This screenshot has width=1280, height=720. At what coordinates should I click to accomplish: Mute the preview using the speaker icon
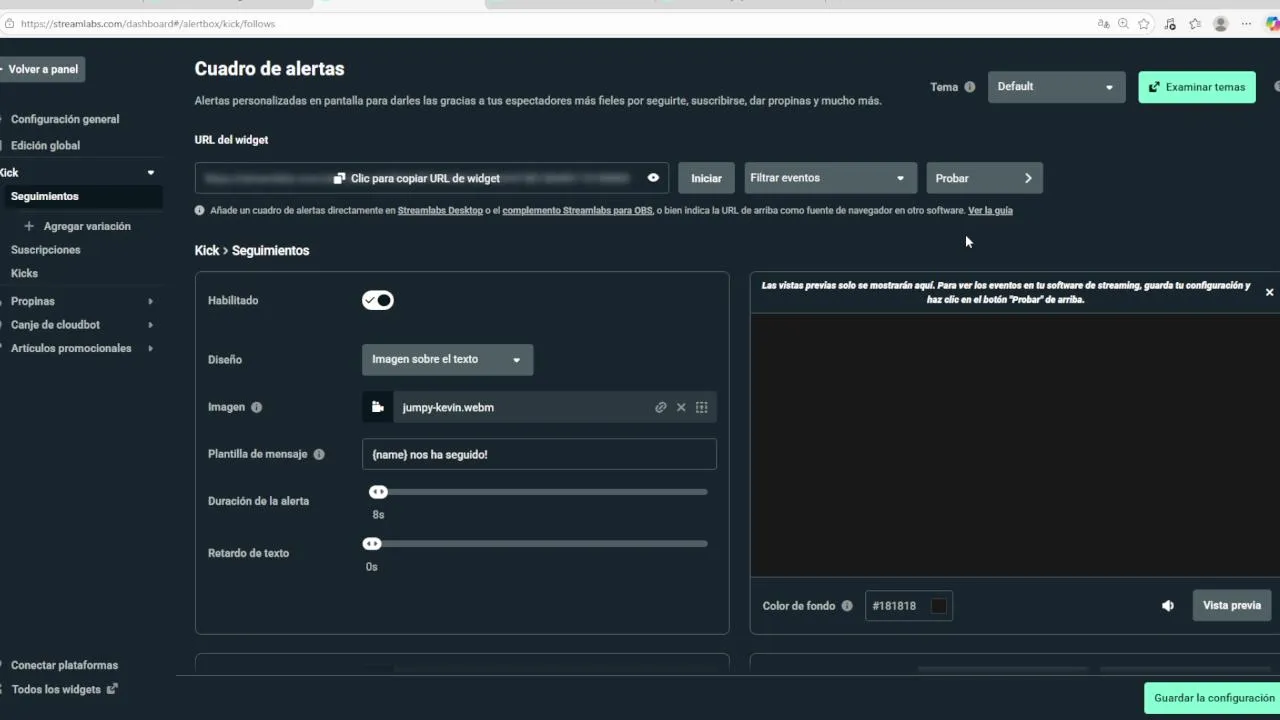click(1168, 606)
